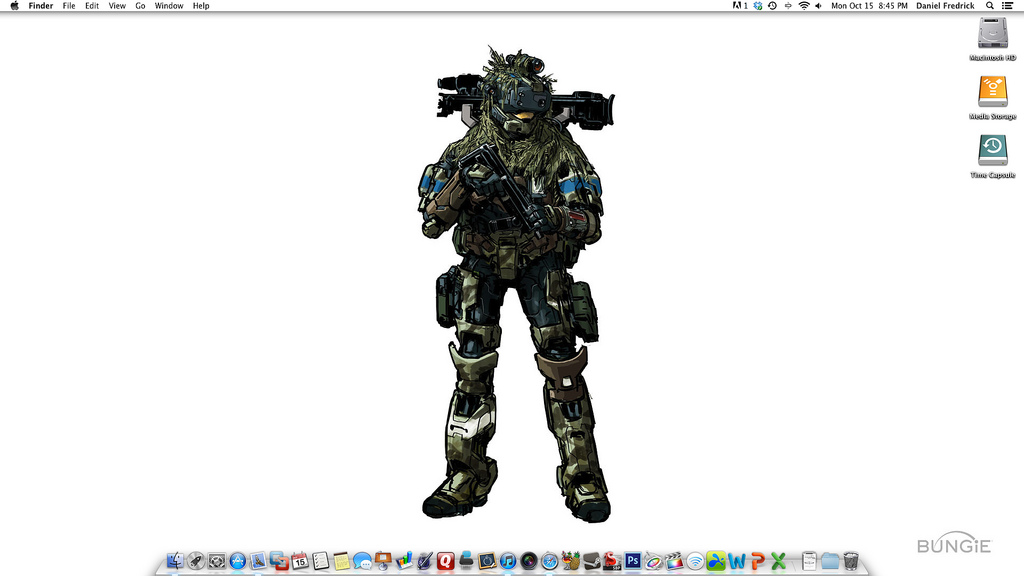Image resolution: width=1024 pixels, height=576 pixels.
Task: Open the Finder application menu
Action: tap(40, 6)
